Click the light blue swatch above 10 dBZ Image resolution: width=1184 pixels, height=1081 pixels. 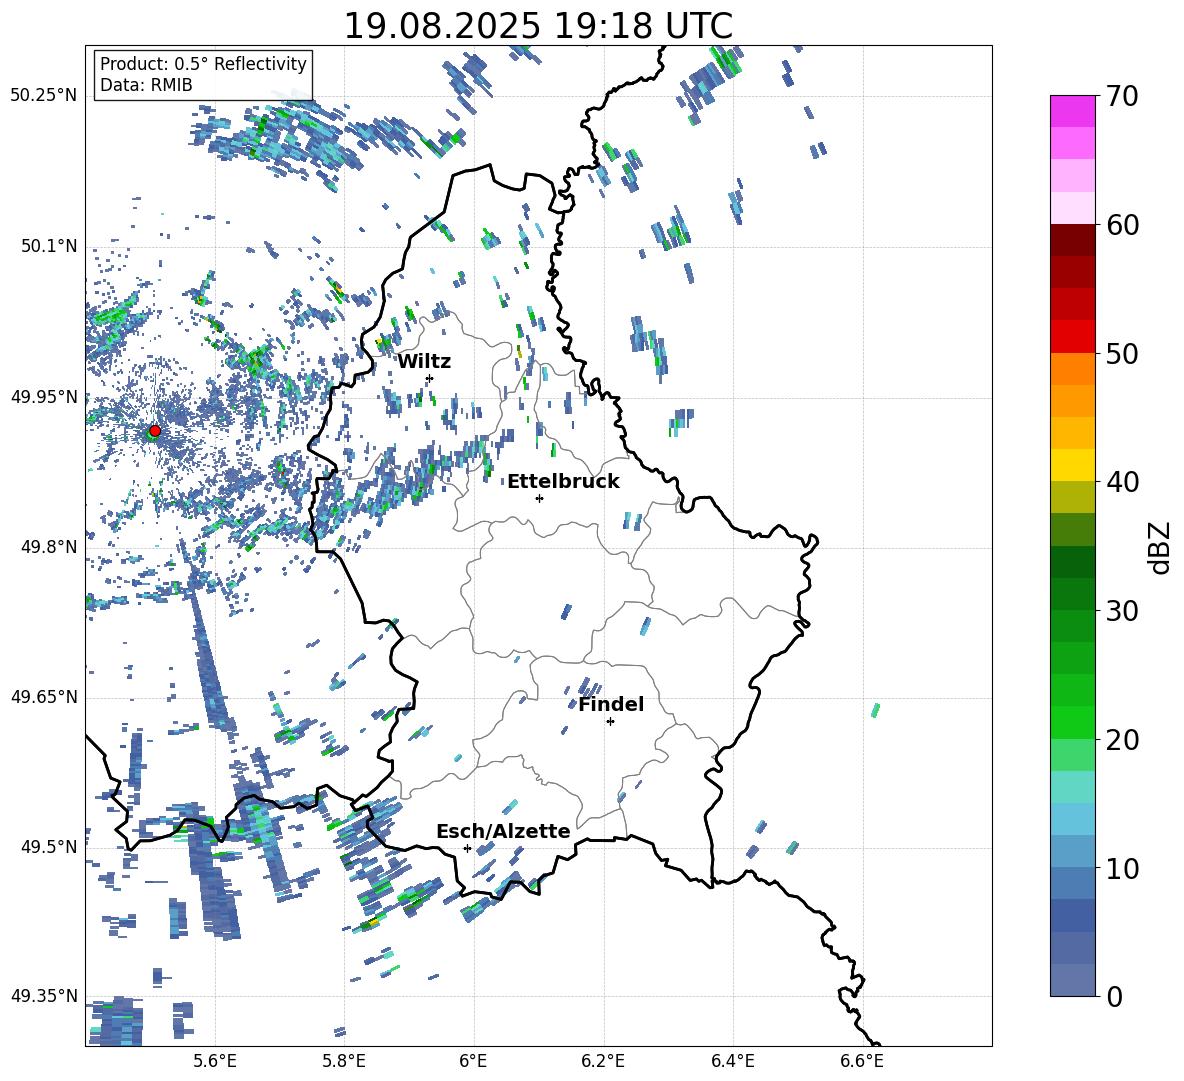(1073, 852)
